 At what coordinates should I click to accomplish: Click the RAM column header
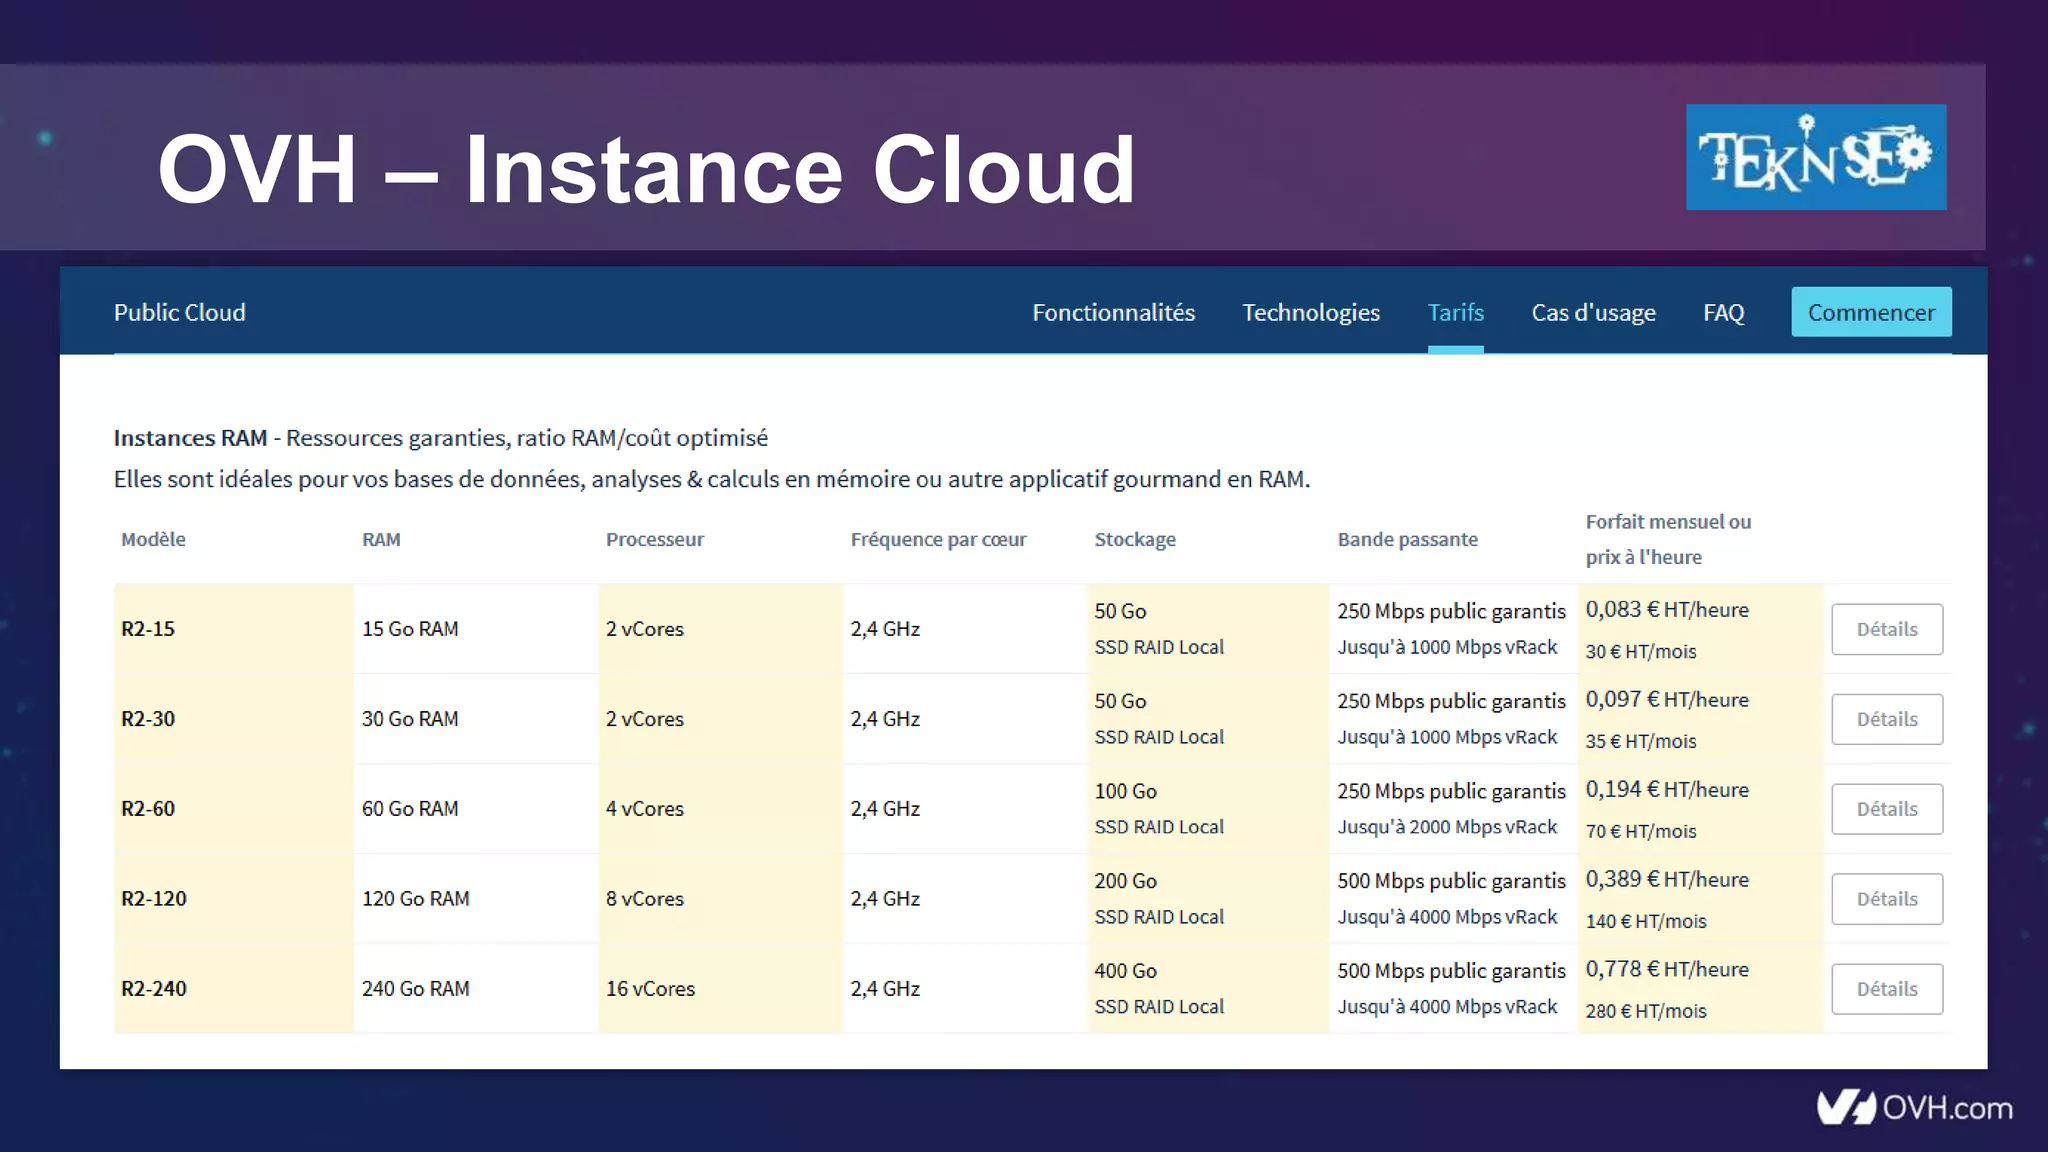click(381, 539)
